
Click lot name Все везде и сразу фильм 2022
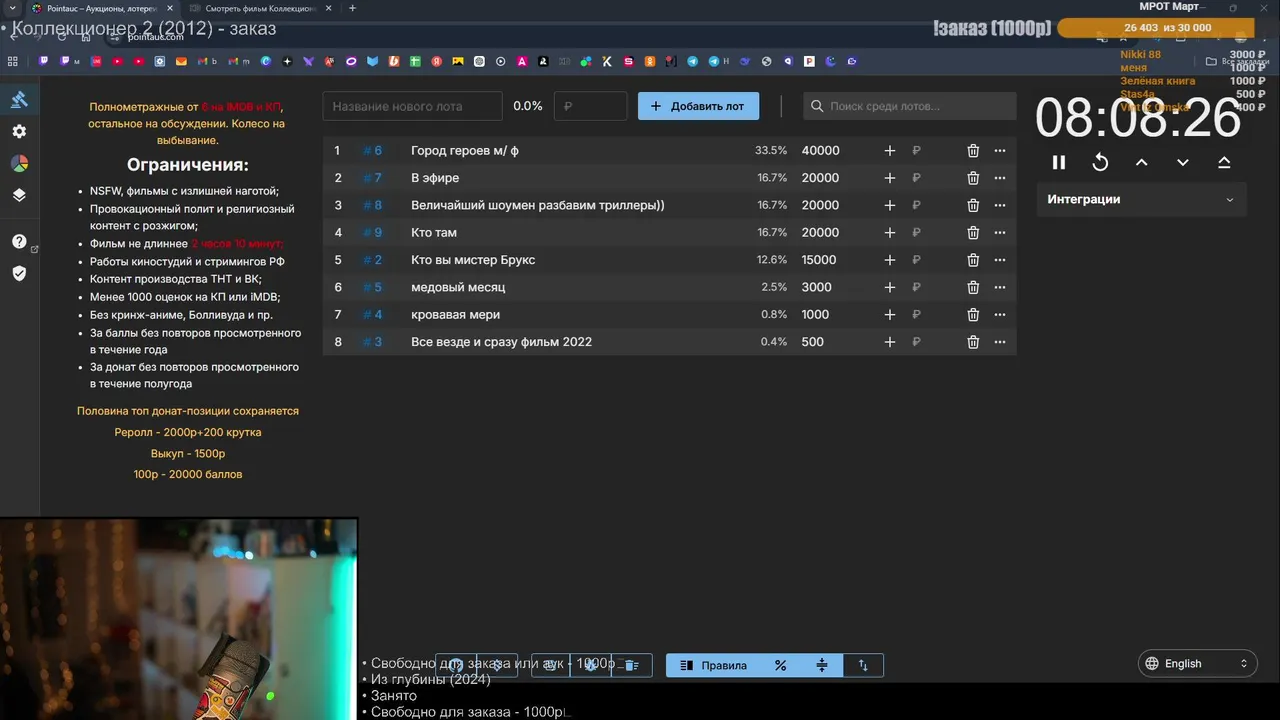coord(501,342)
